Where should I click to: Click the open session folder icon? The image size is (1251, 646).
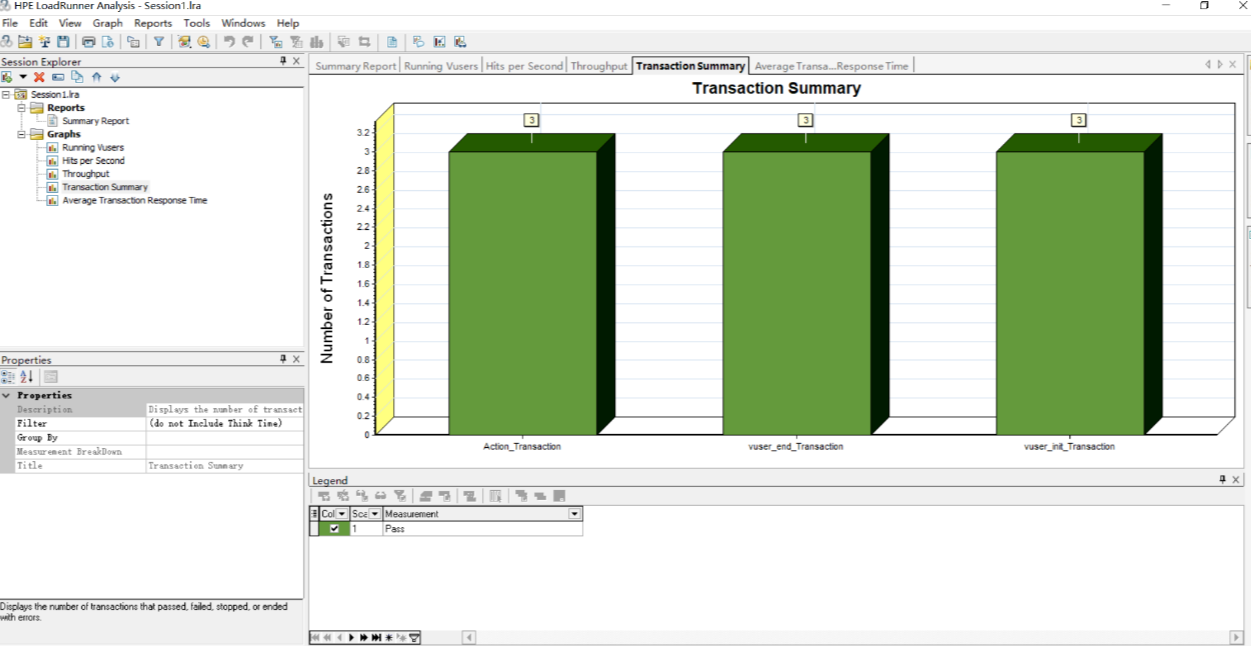pos(26,42)
